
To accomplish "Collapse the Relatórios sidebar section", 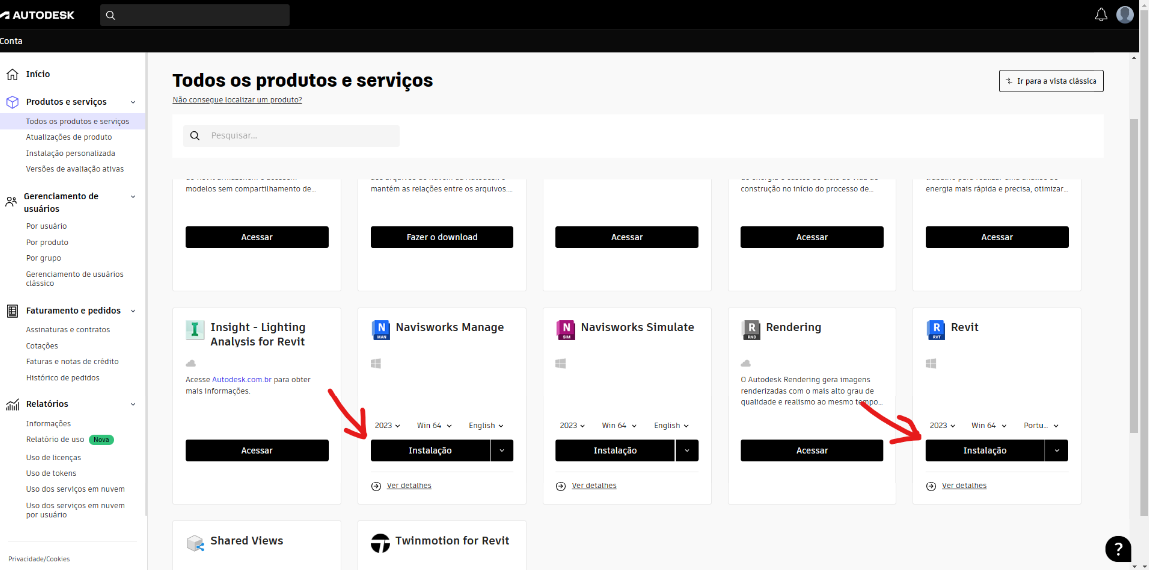I will click(x=133, y=404).
